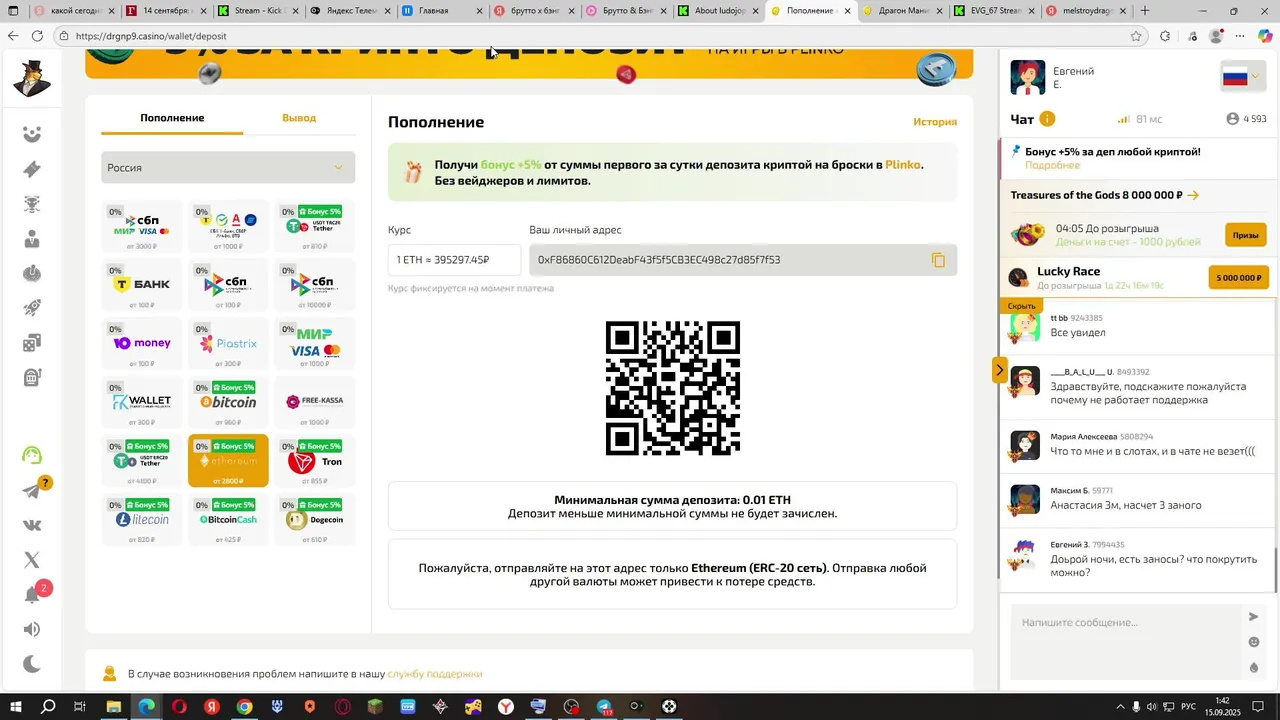Open File Explorer from the taskbar
Image resolution: width=1280 pixels, height=720 pixels.
tap(114, 707)
